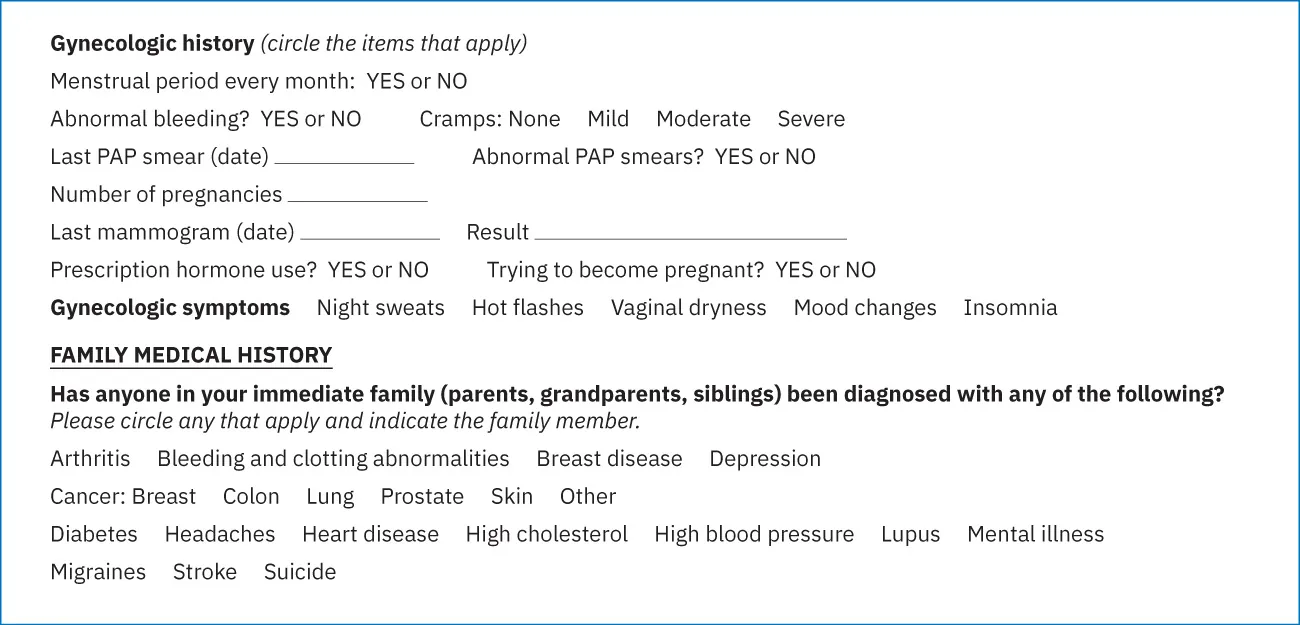Choose 'Vaginal dryness' symptom

688,308
